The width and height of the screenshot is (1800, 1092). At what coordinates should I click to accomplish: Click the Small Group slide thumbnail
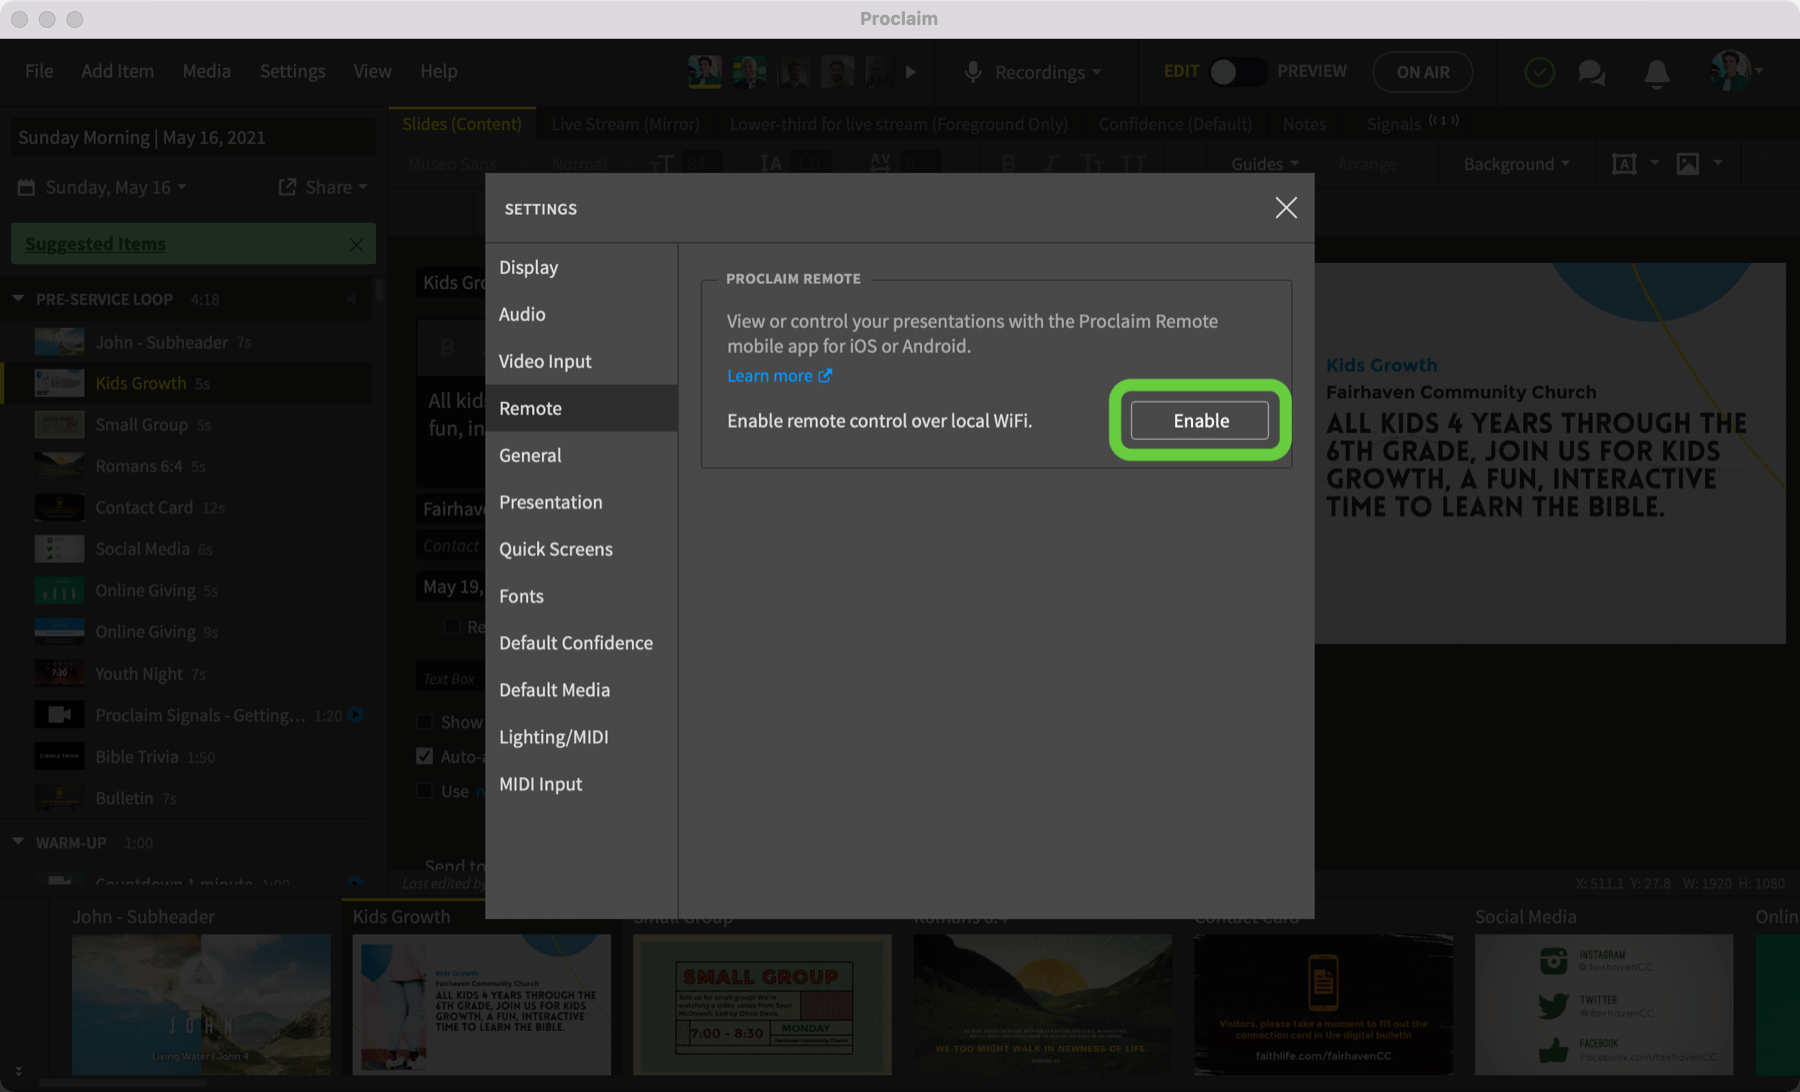coord(762,1004)
